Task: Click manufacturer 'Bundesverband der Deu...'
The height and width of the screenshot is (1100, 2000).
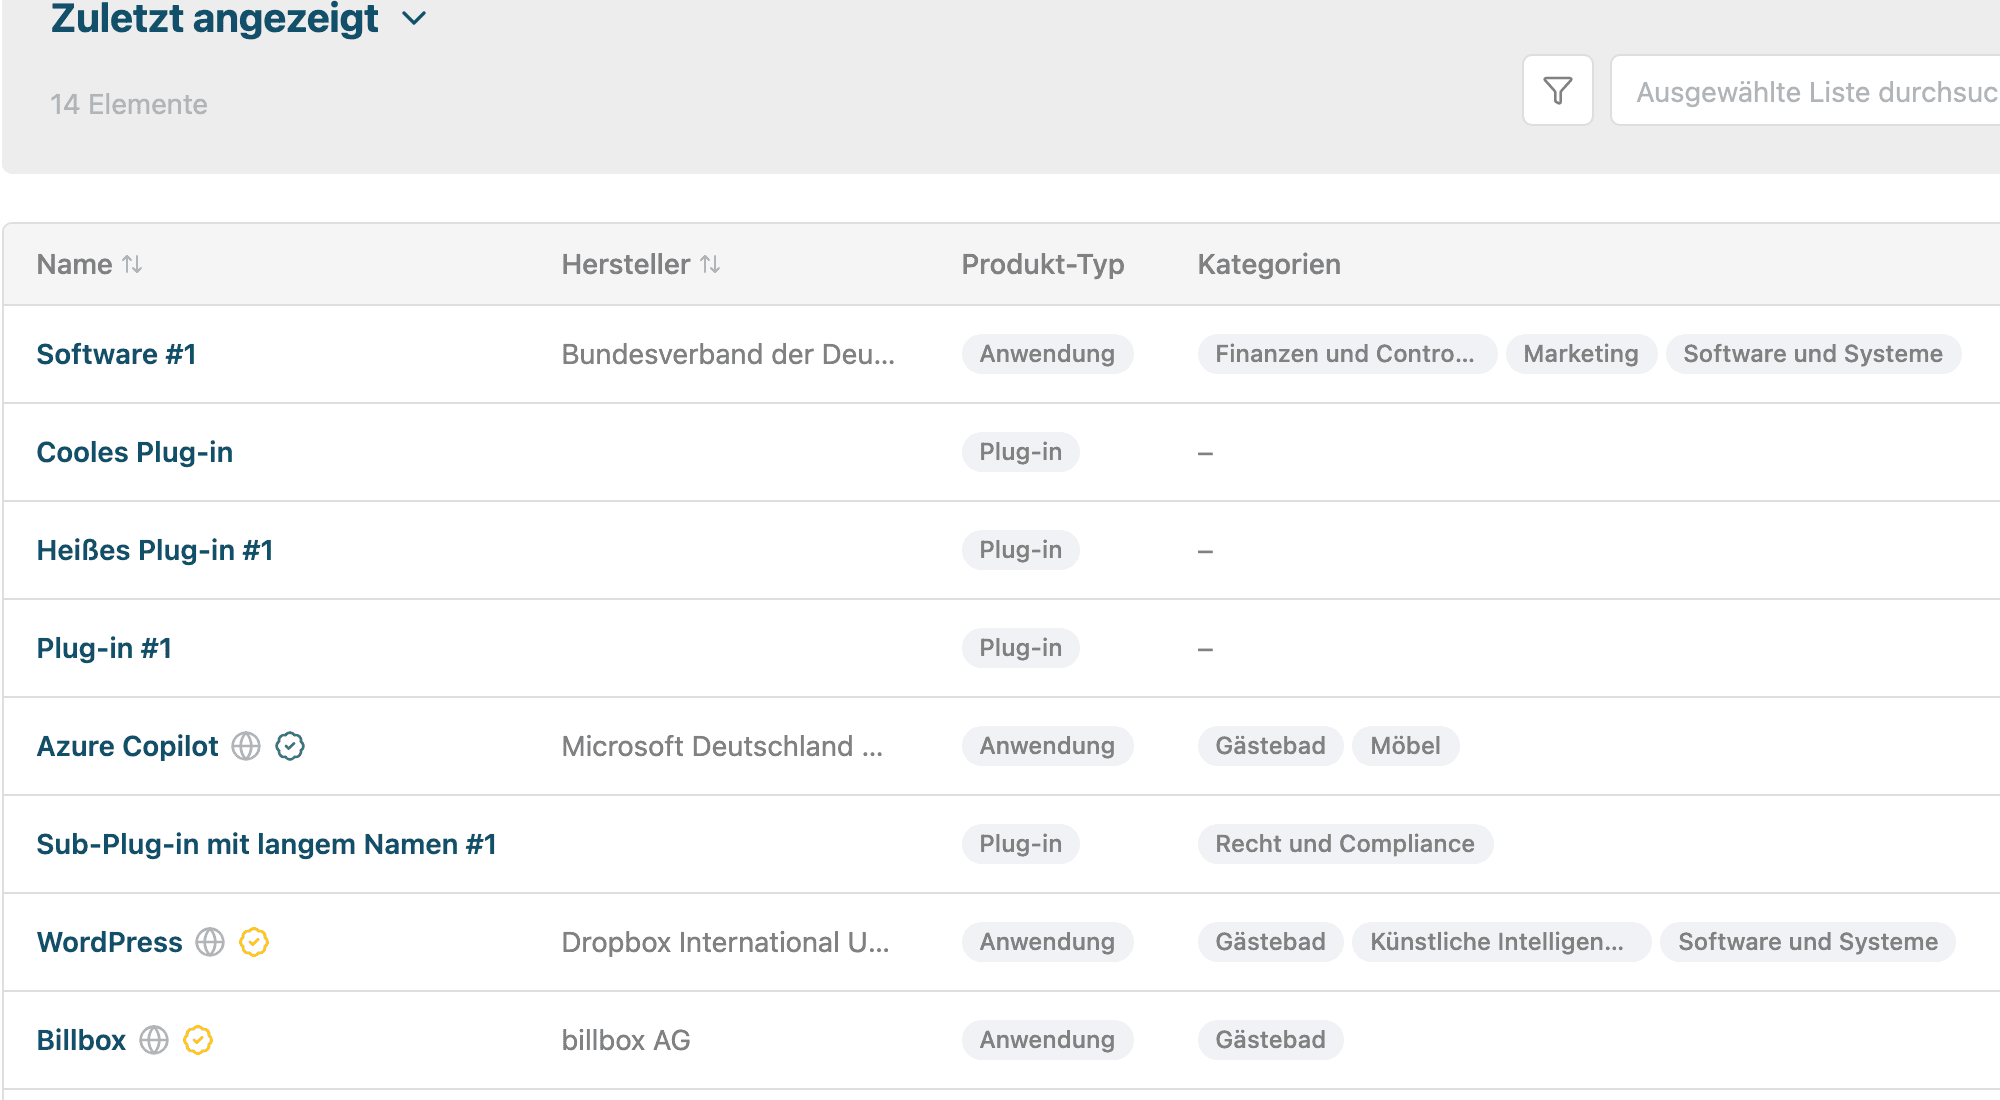Action: (728, 354)
